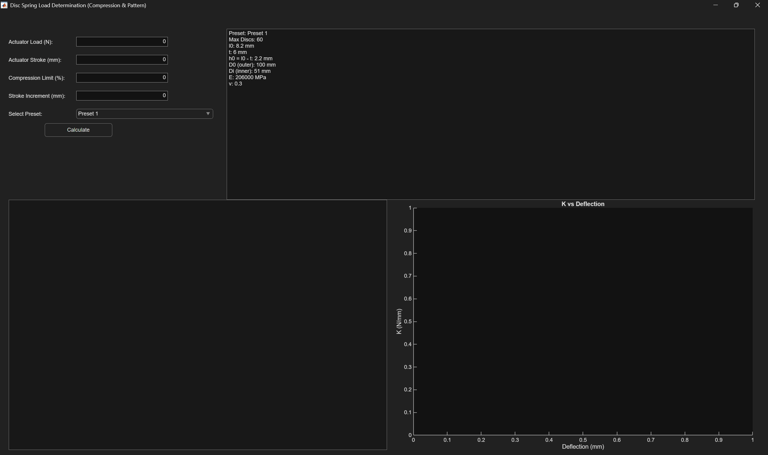Image resolution: width=768 pixels, height=455 pixels.
Task: Run the Calculate button
Action: (78, 130)
